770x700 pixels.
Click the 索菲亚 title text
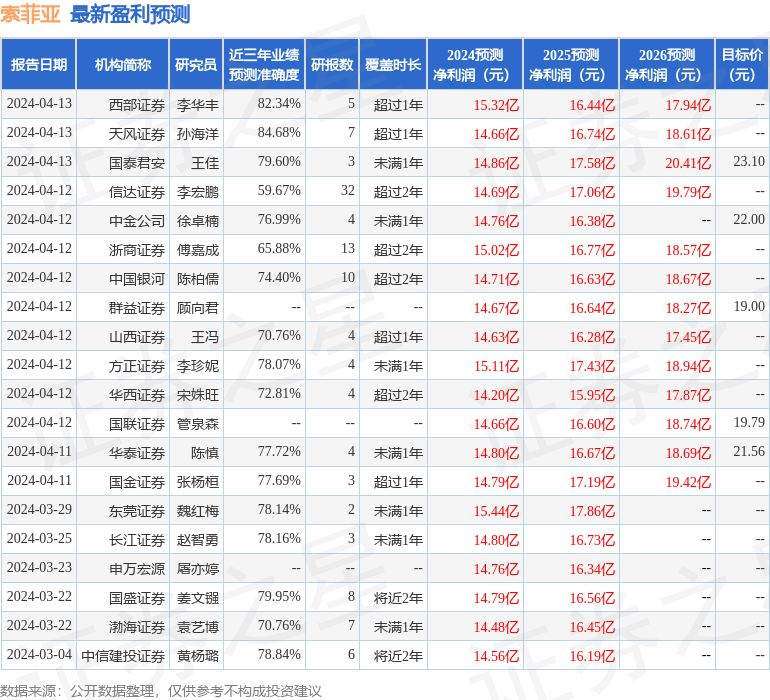(x=30, y=15)
